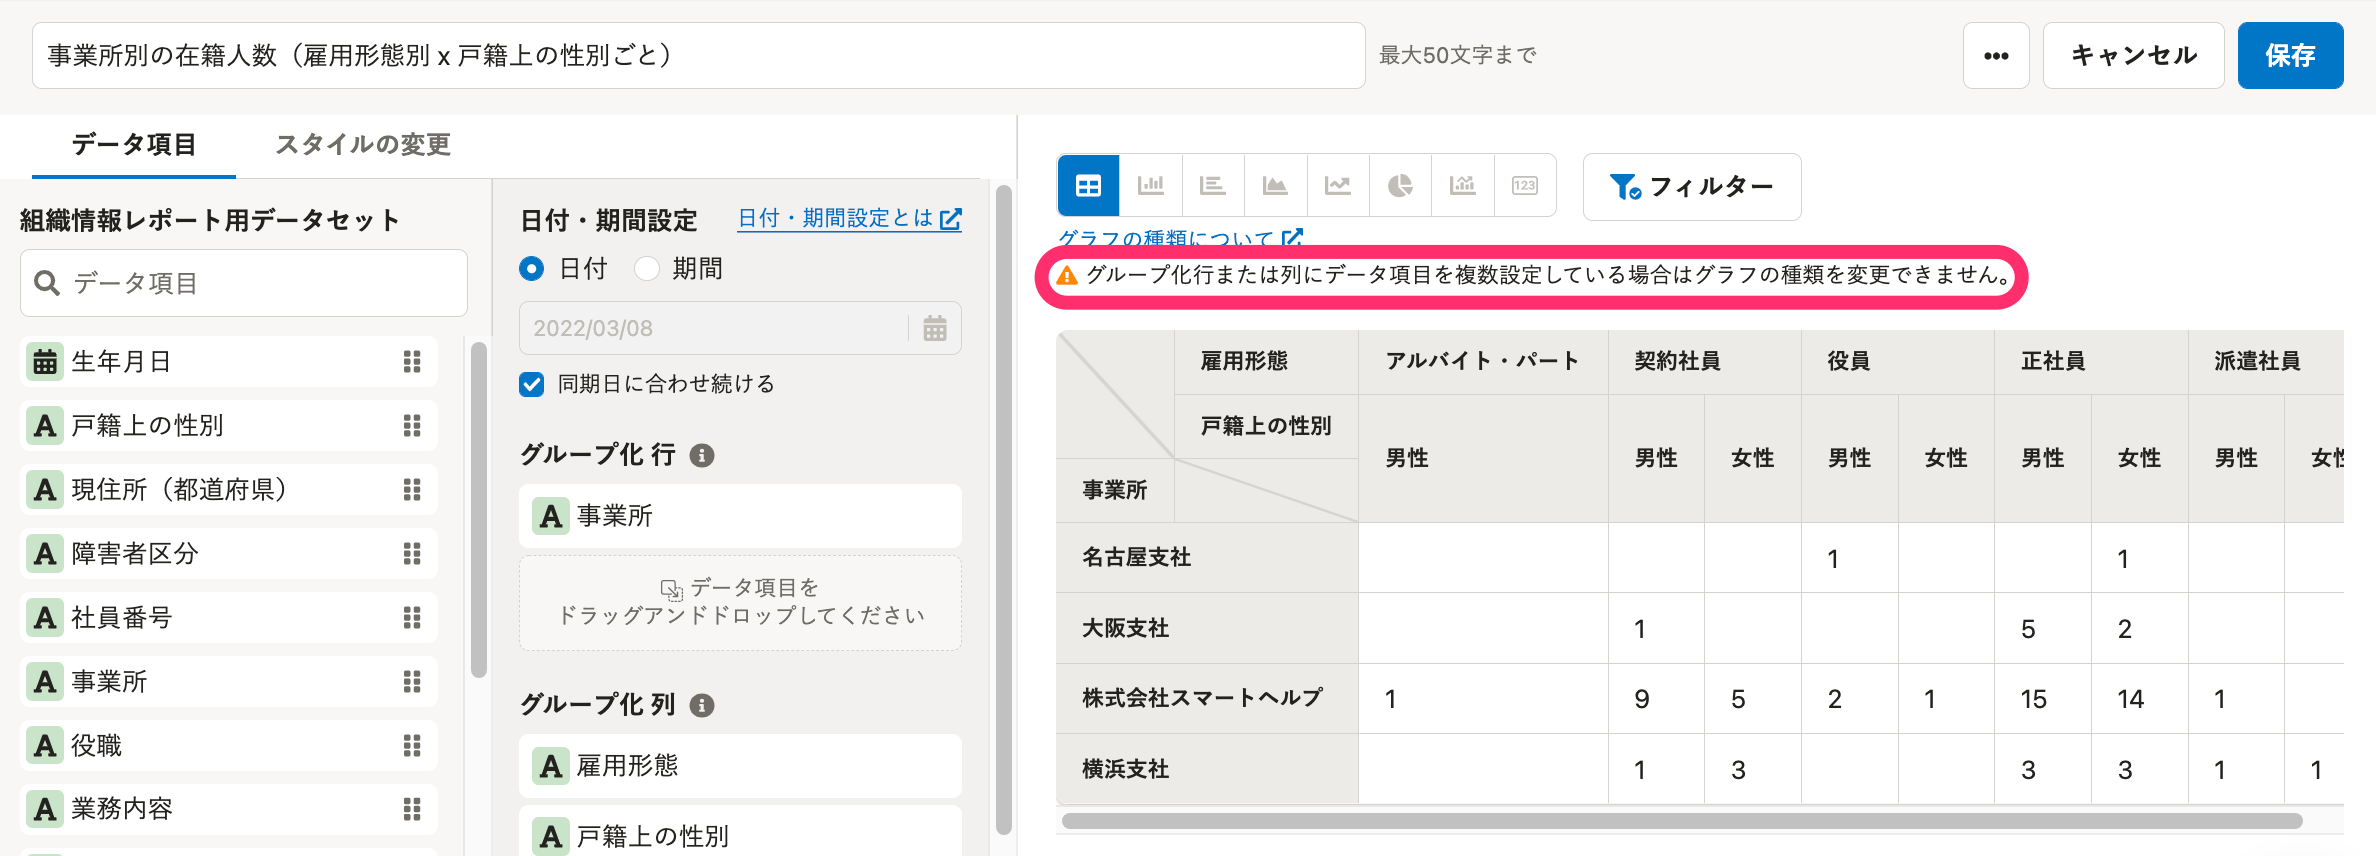Image resolution: width=2376 pixels, height=856 pixels.
Task: Choose the area chart type
Action: point(1275,186)
